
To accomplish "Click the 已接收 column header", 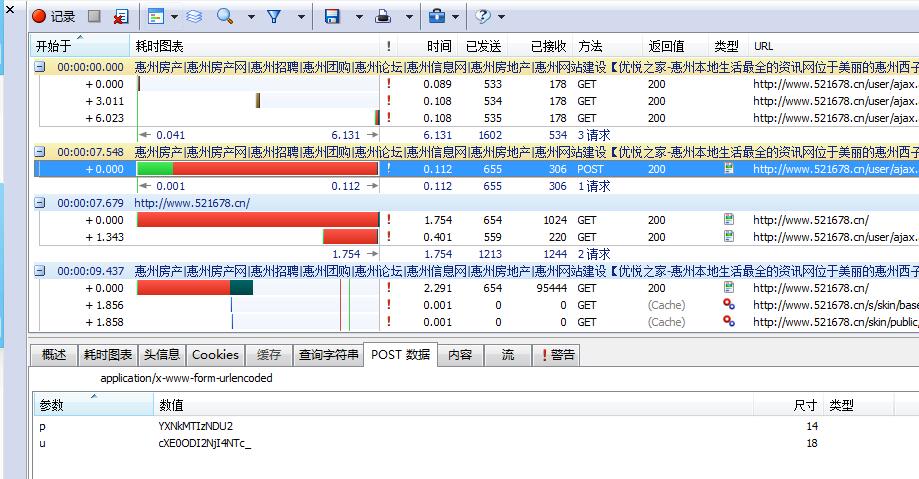I will (540, 46).
